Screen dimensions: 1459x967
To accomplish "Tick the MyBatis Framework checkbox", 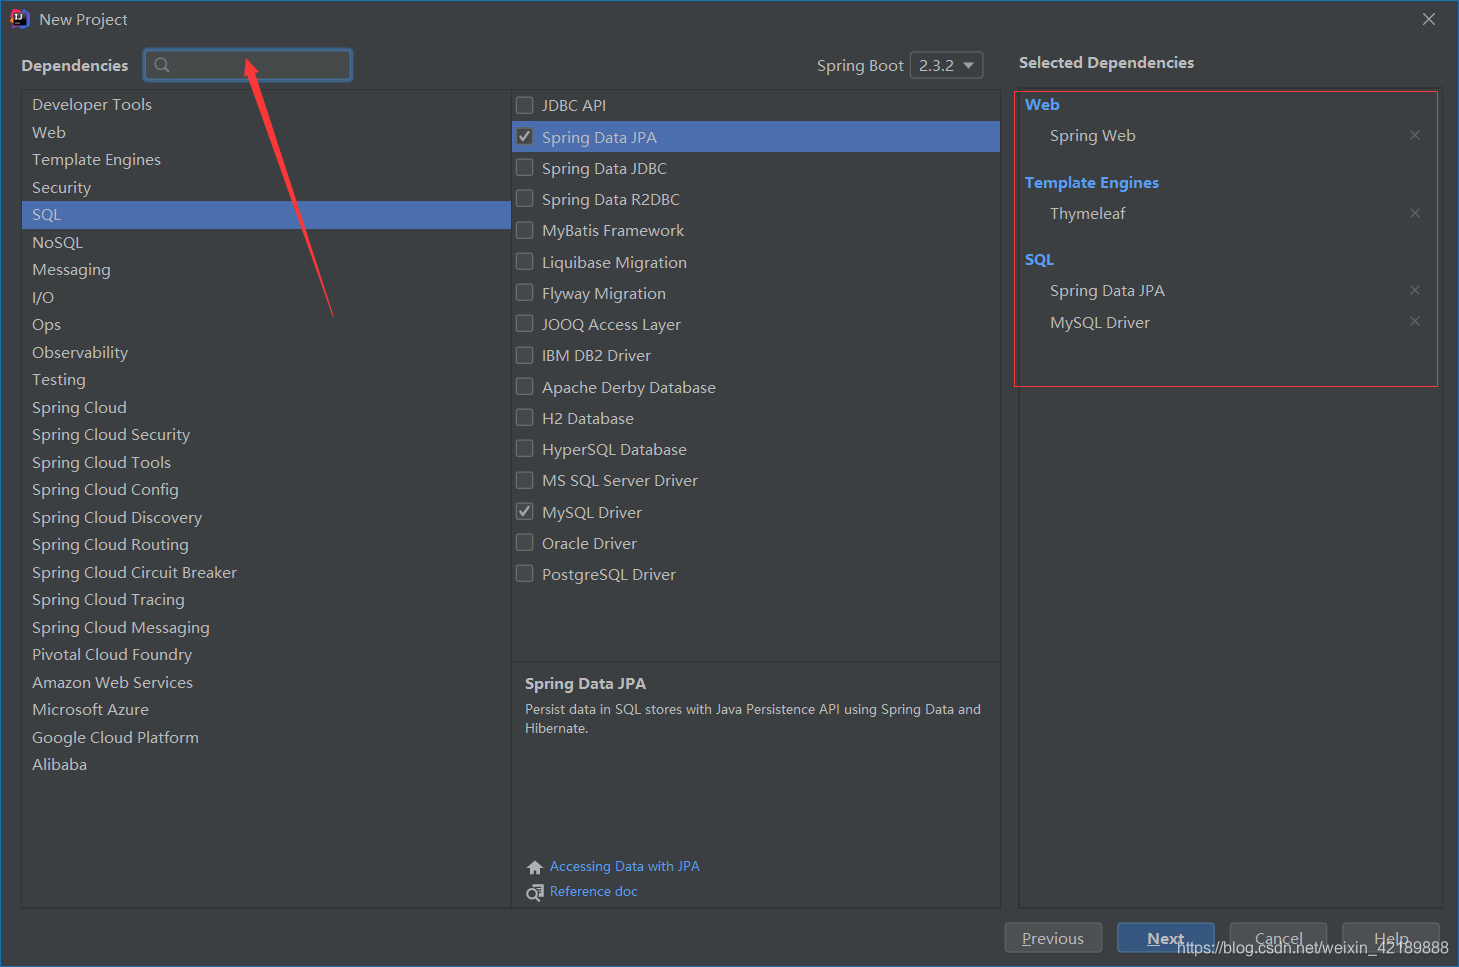I will pyautogui.click(x=524, y=230).
